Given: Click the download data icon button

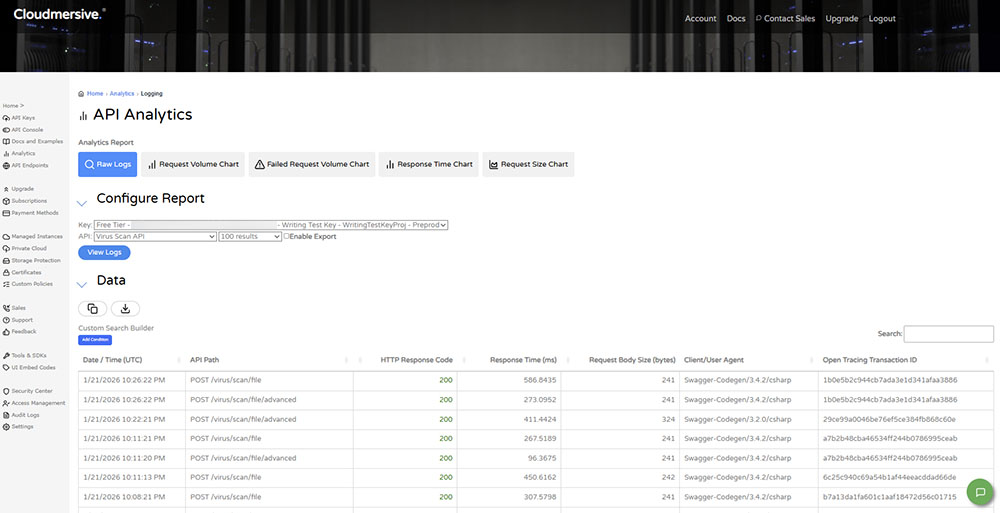Looking at the screenshot, I should [x=126, y=309].
